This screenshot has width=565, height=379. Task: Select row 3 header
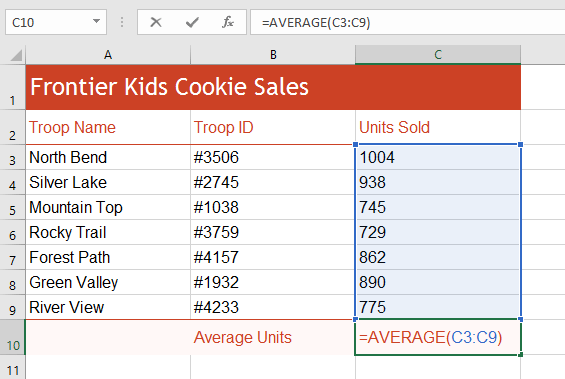(x=13, y=157)
